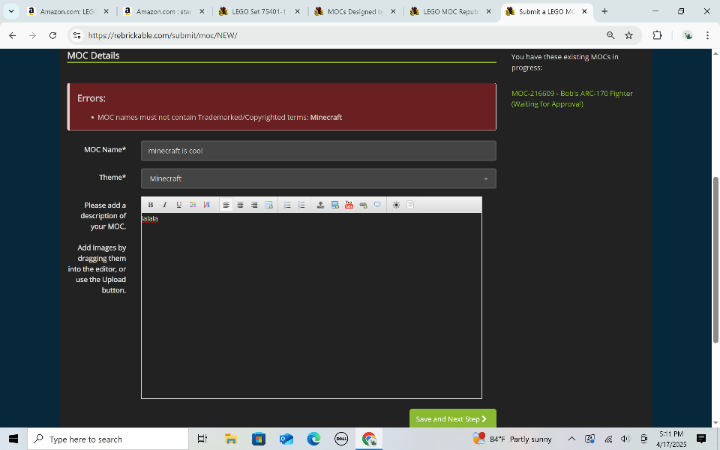This screenshot has width=720, height=450.
Task: Click the YouTube video embed icon
Action: pyautogui.click(x=349, y=204)
